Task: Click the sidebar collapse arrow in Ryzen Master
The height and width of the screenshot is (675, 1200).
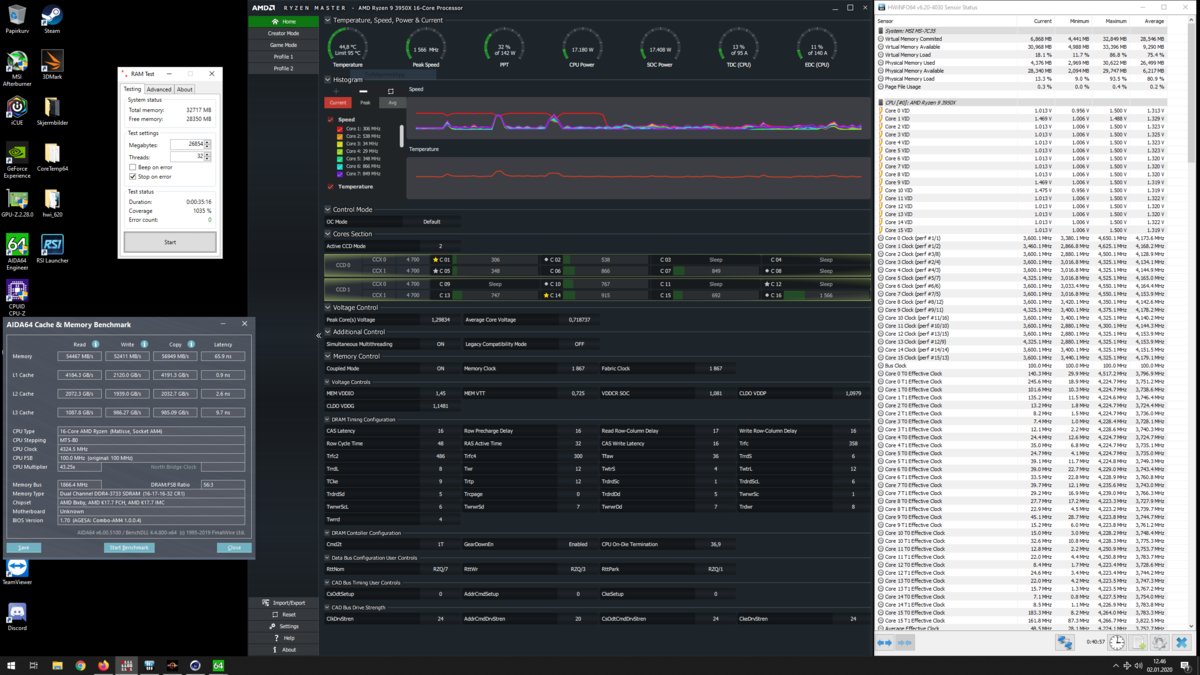Action: pyautogui.click(x=319, y=336)
